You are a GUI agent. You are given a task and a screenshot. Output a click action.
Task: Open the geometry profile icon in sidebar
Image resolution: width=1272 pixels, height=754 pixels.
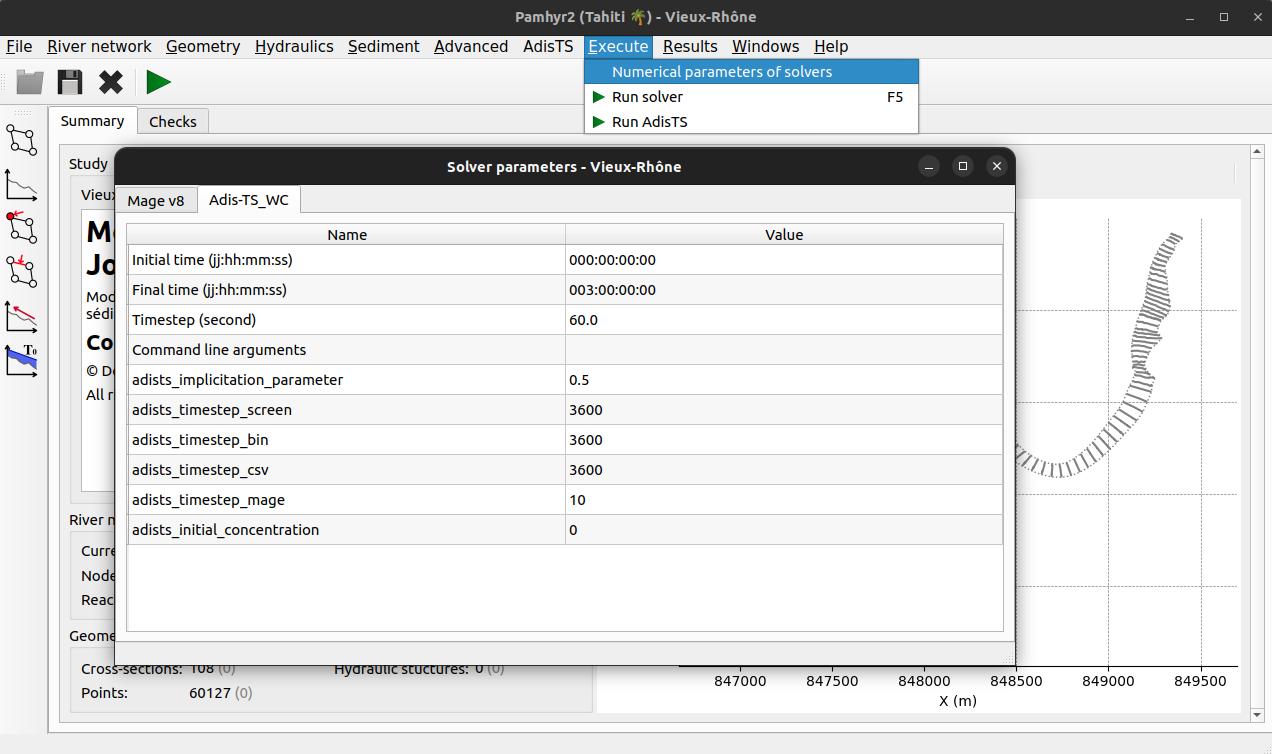click(22, 184)
